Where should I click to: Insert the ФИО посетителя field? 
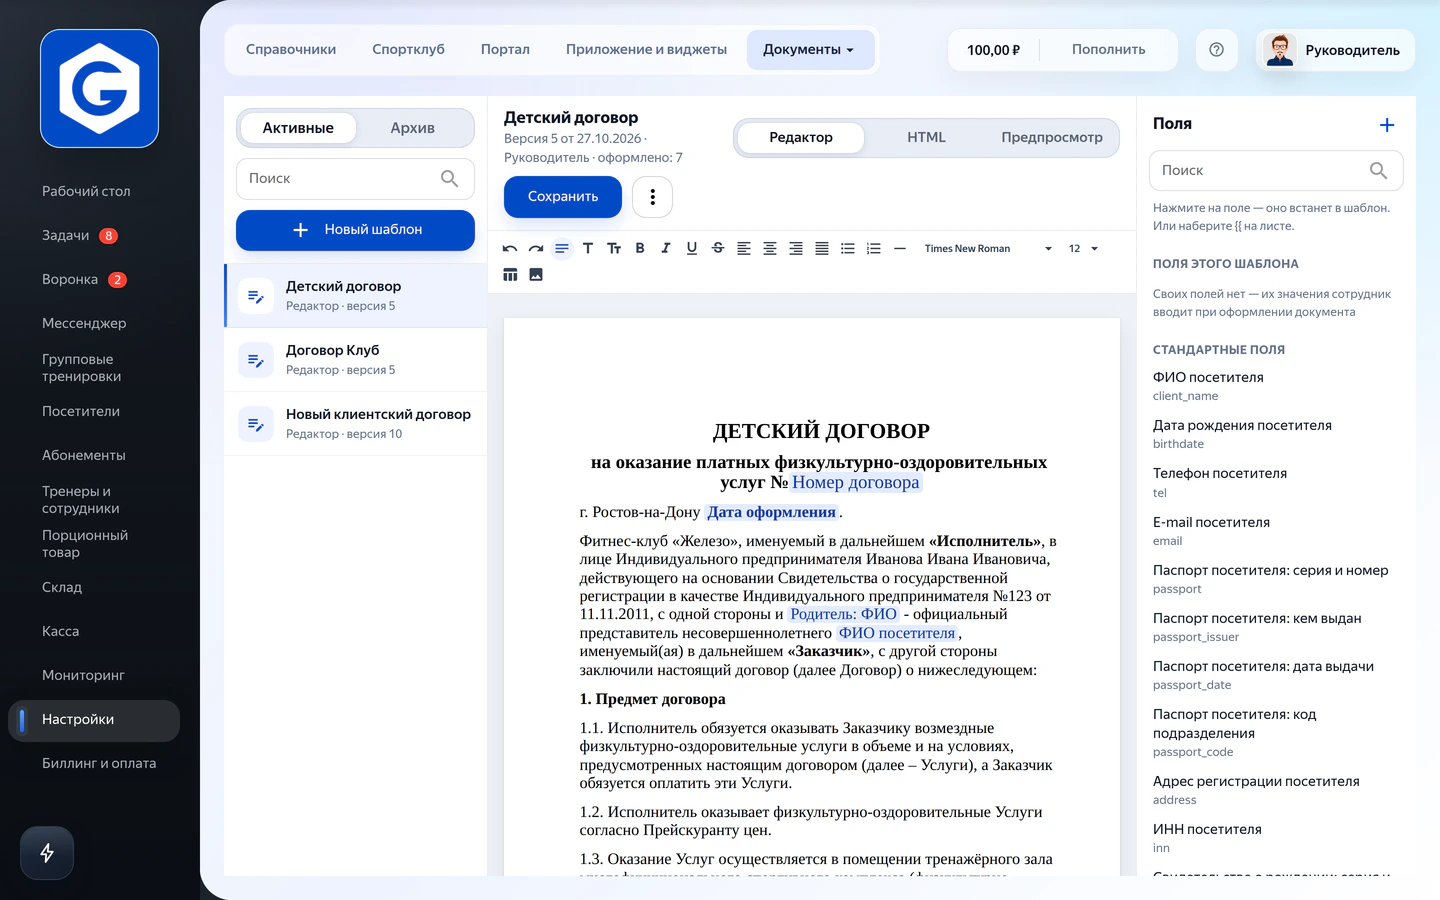click(1275, 386)
